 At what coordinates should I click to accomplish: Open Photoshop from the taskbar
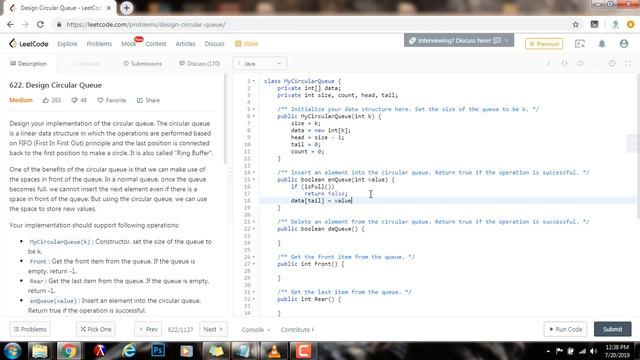(158, 351)
